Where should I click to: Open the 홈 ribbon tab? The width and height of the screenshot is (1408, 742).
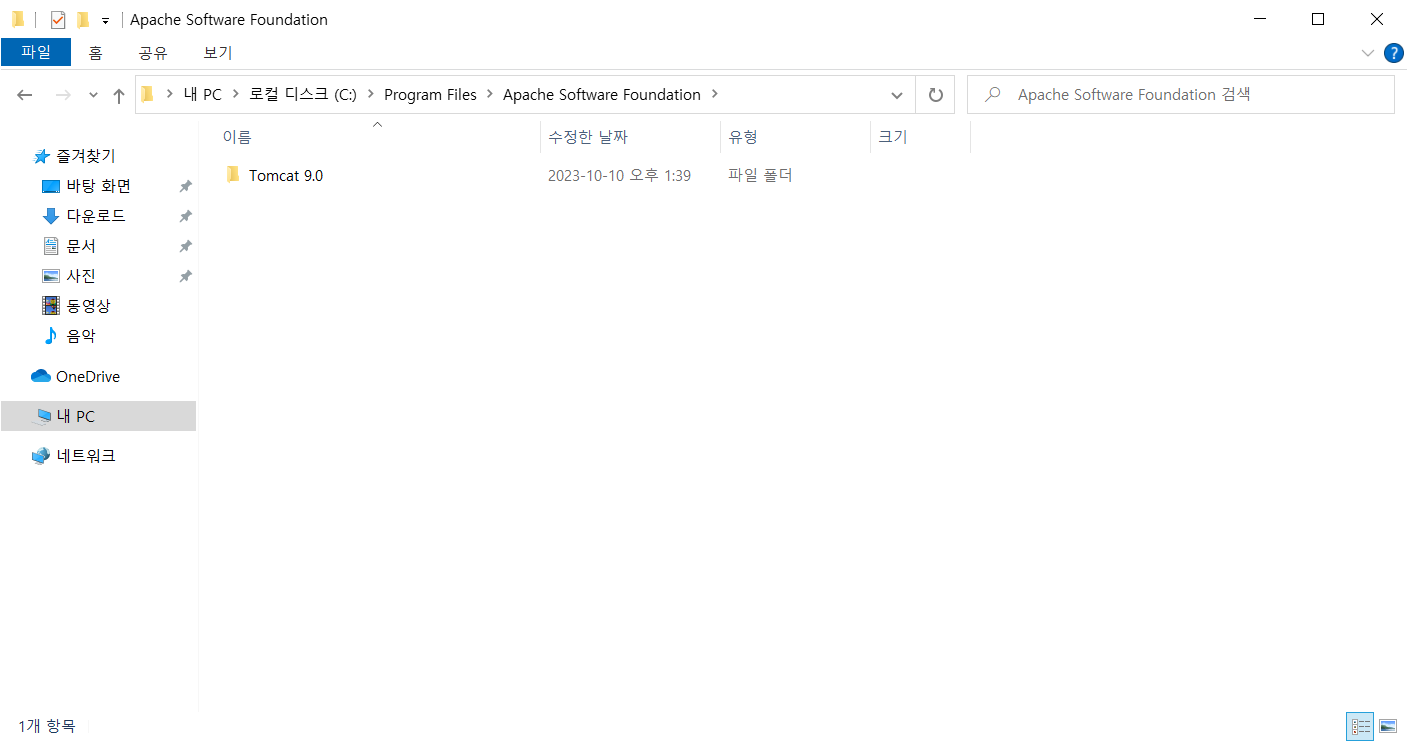95,53
